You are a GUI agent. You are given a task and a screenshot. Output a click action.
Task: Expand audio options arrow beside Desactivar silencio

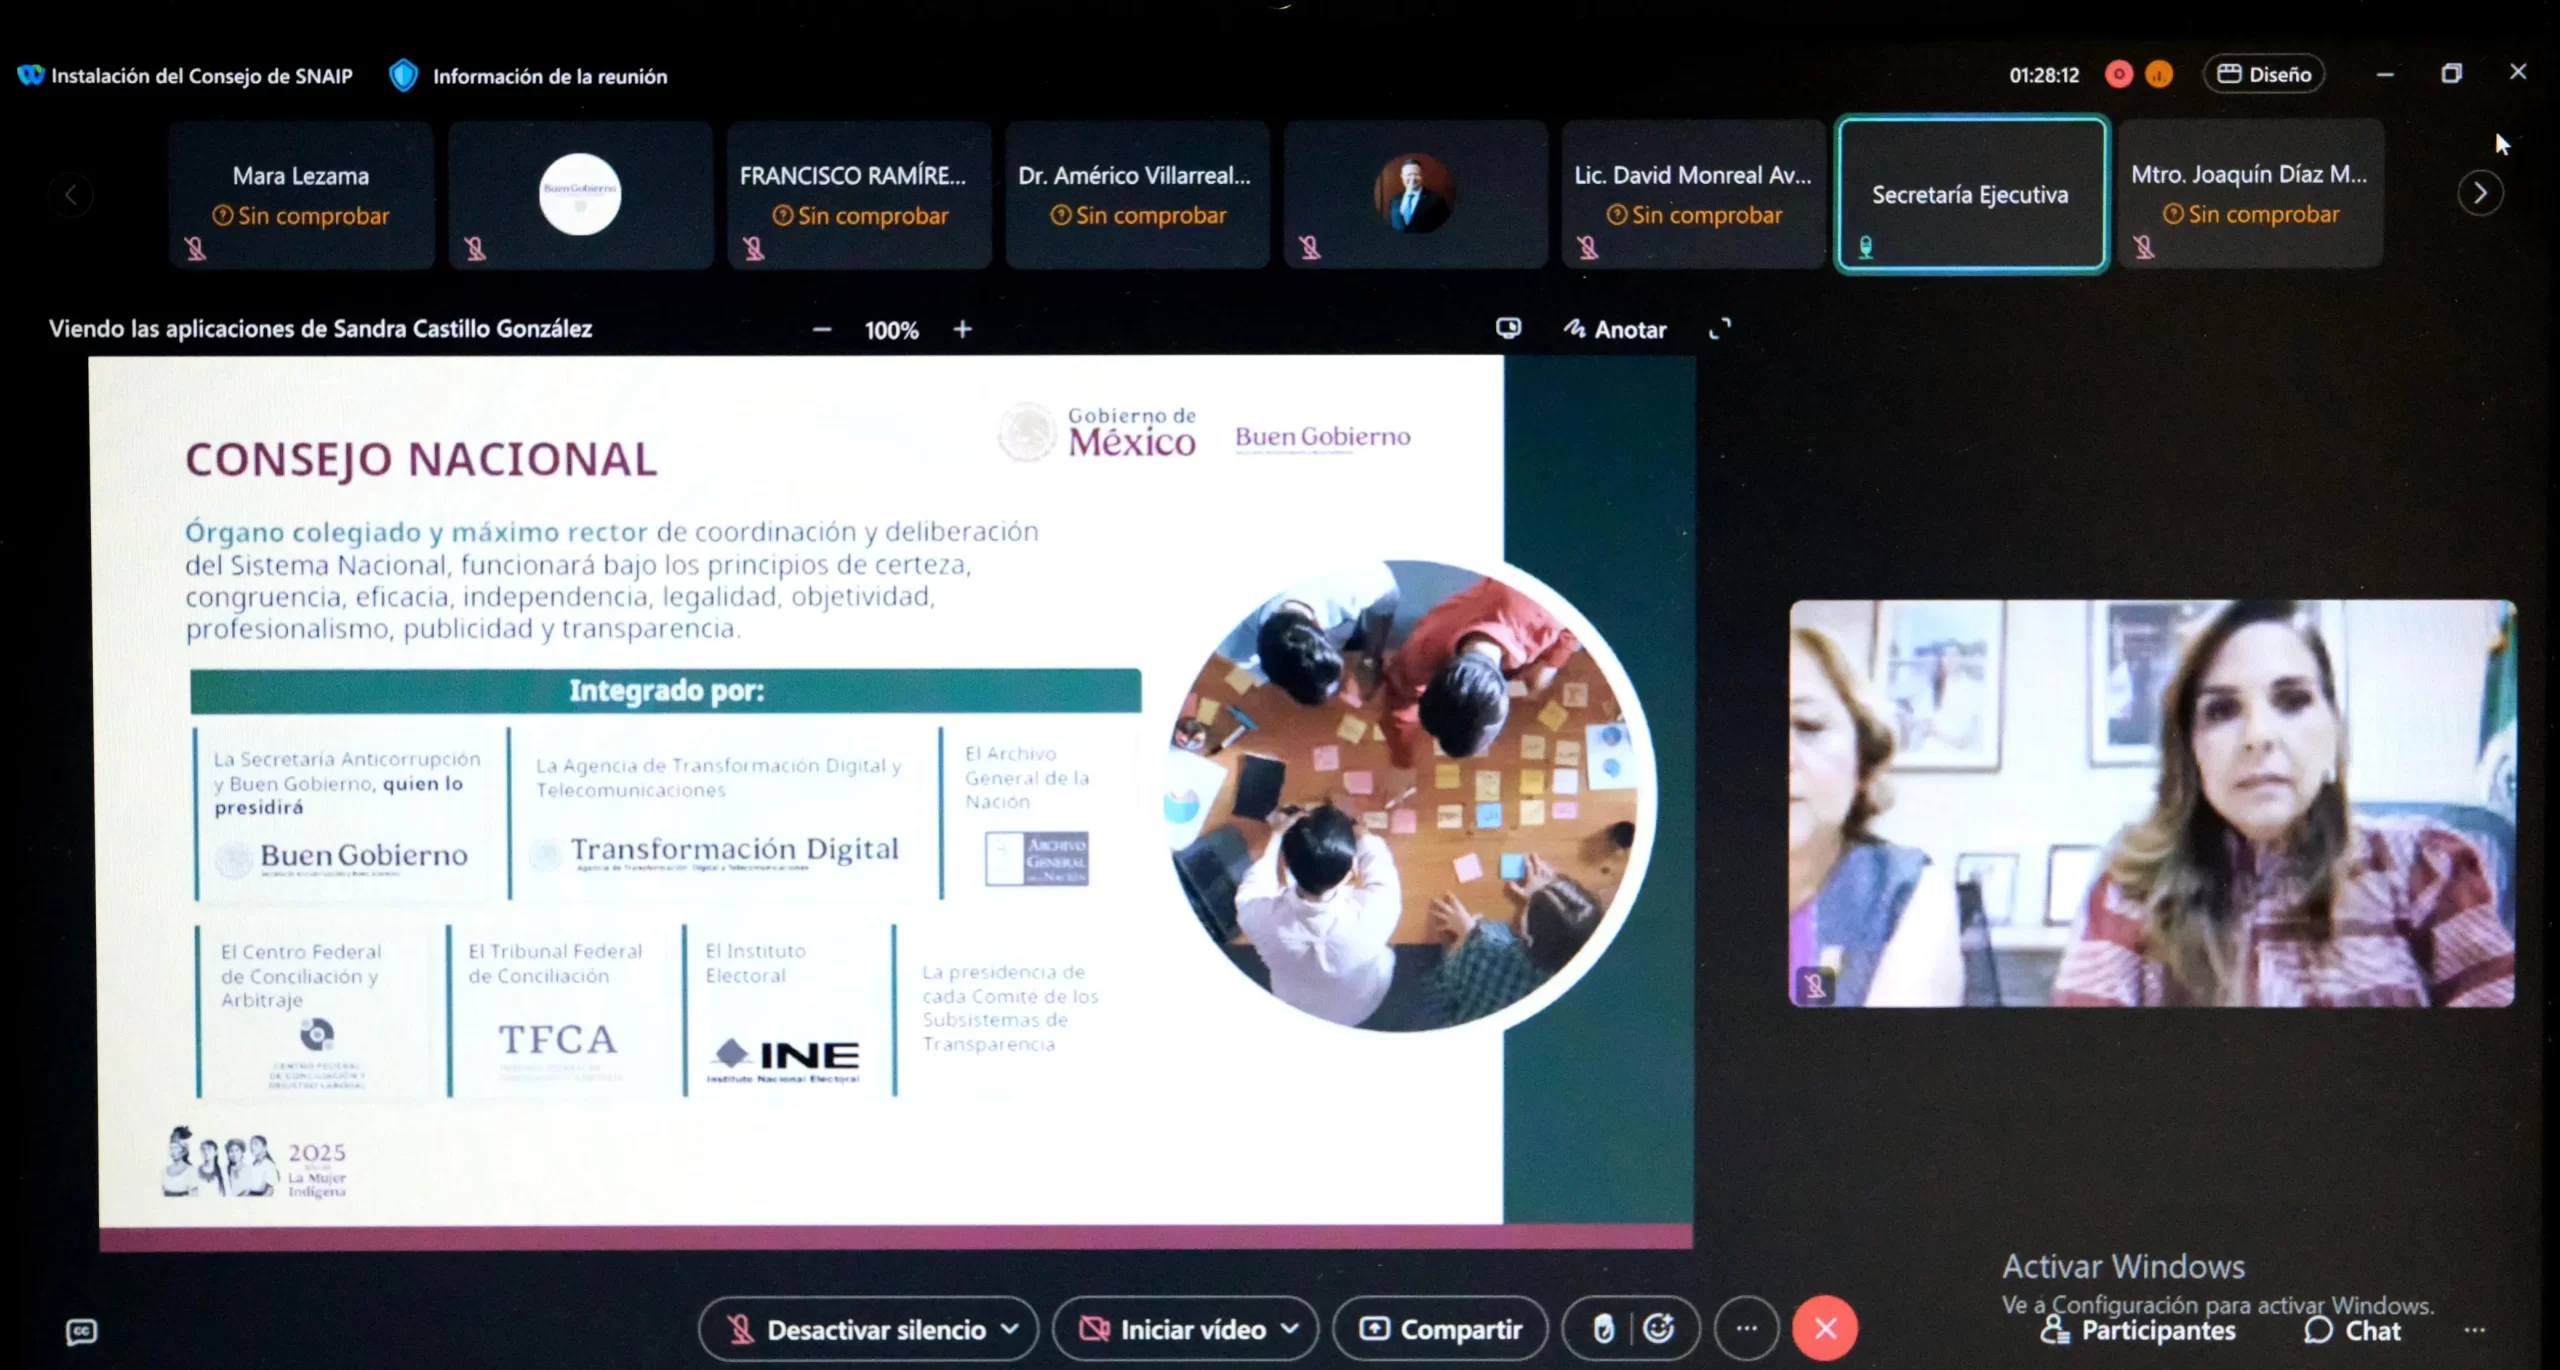pyautogui.click(x=1011, y=1329)
